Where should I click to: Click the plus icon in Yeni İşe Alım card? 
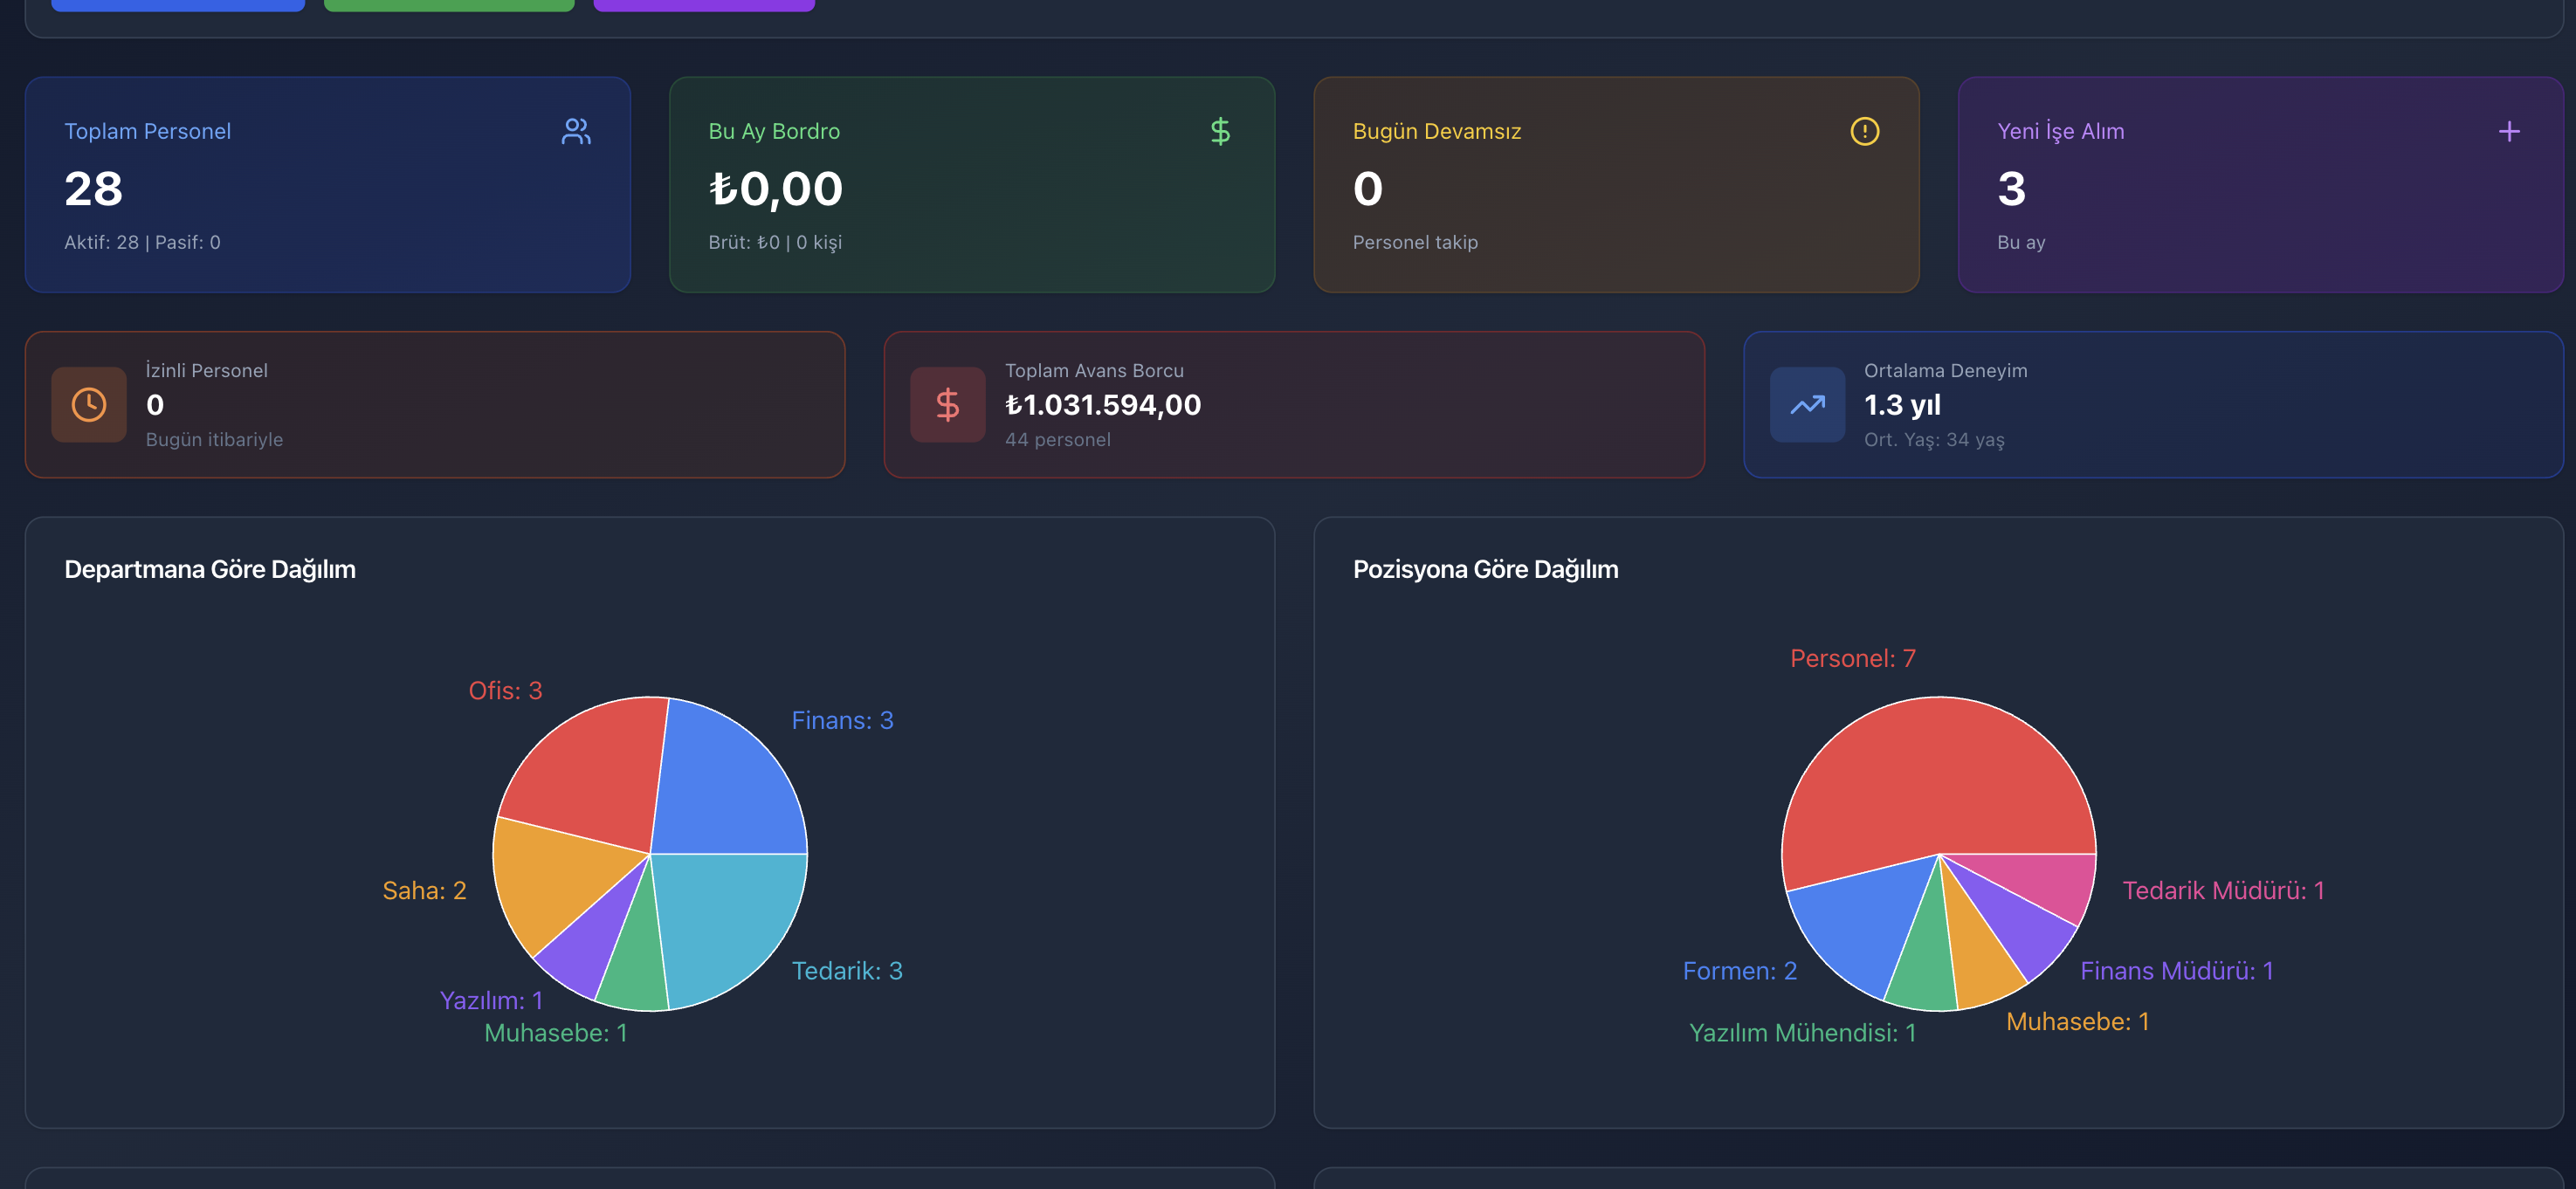point(2508,131)
